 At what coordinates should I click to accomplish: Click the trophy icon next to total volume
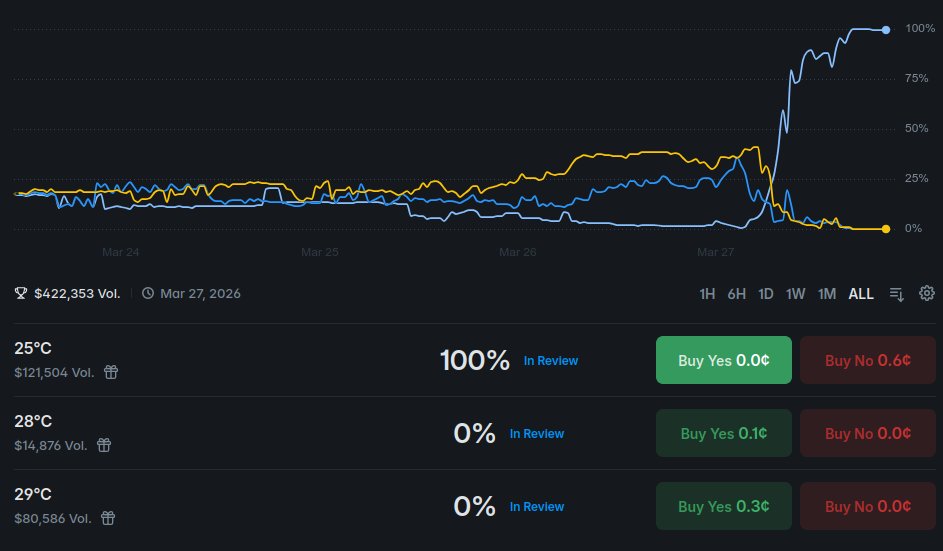tap(21, 293)
